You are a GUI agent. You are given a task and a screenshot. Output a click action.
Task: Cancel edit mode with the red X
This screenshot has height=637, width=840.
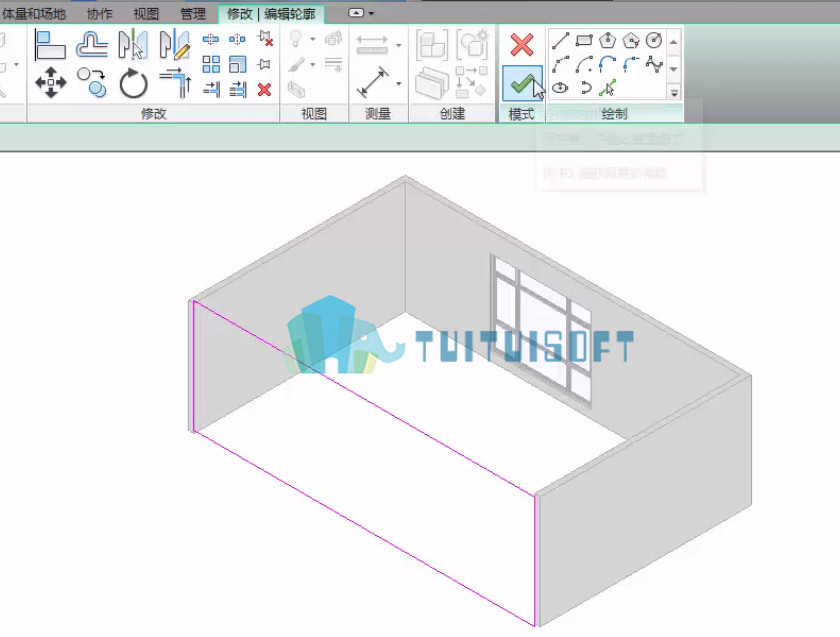pos(521,45)
